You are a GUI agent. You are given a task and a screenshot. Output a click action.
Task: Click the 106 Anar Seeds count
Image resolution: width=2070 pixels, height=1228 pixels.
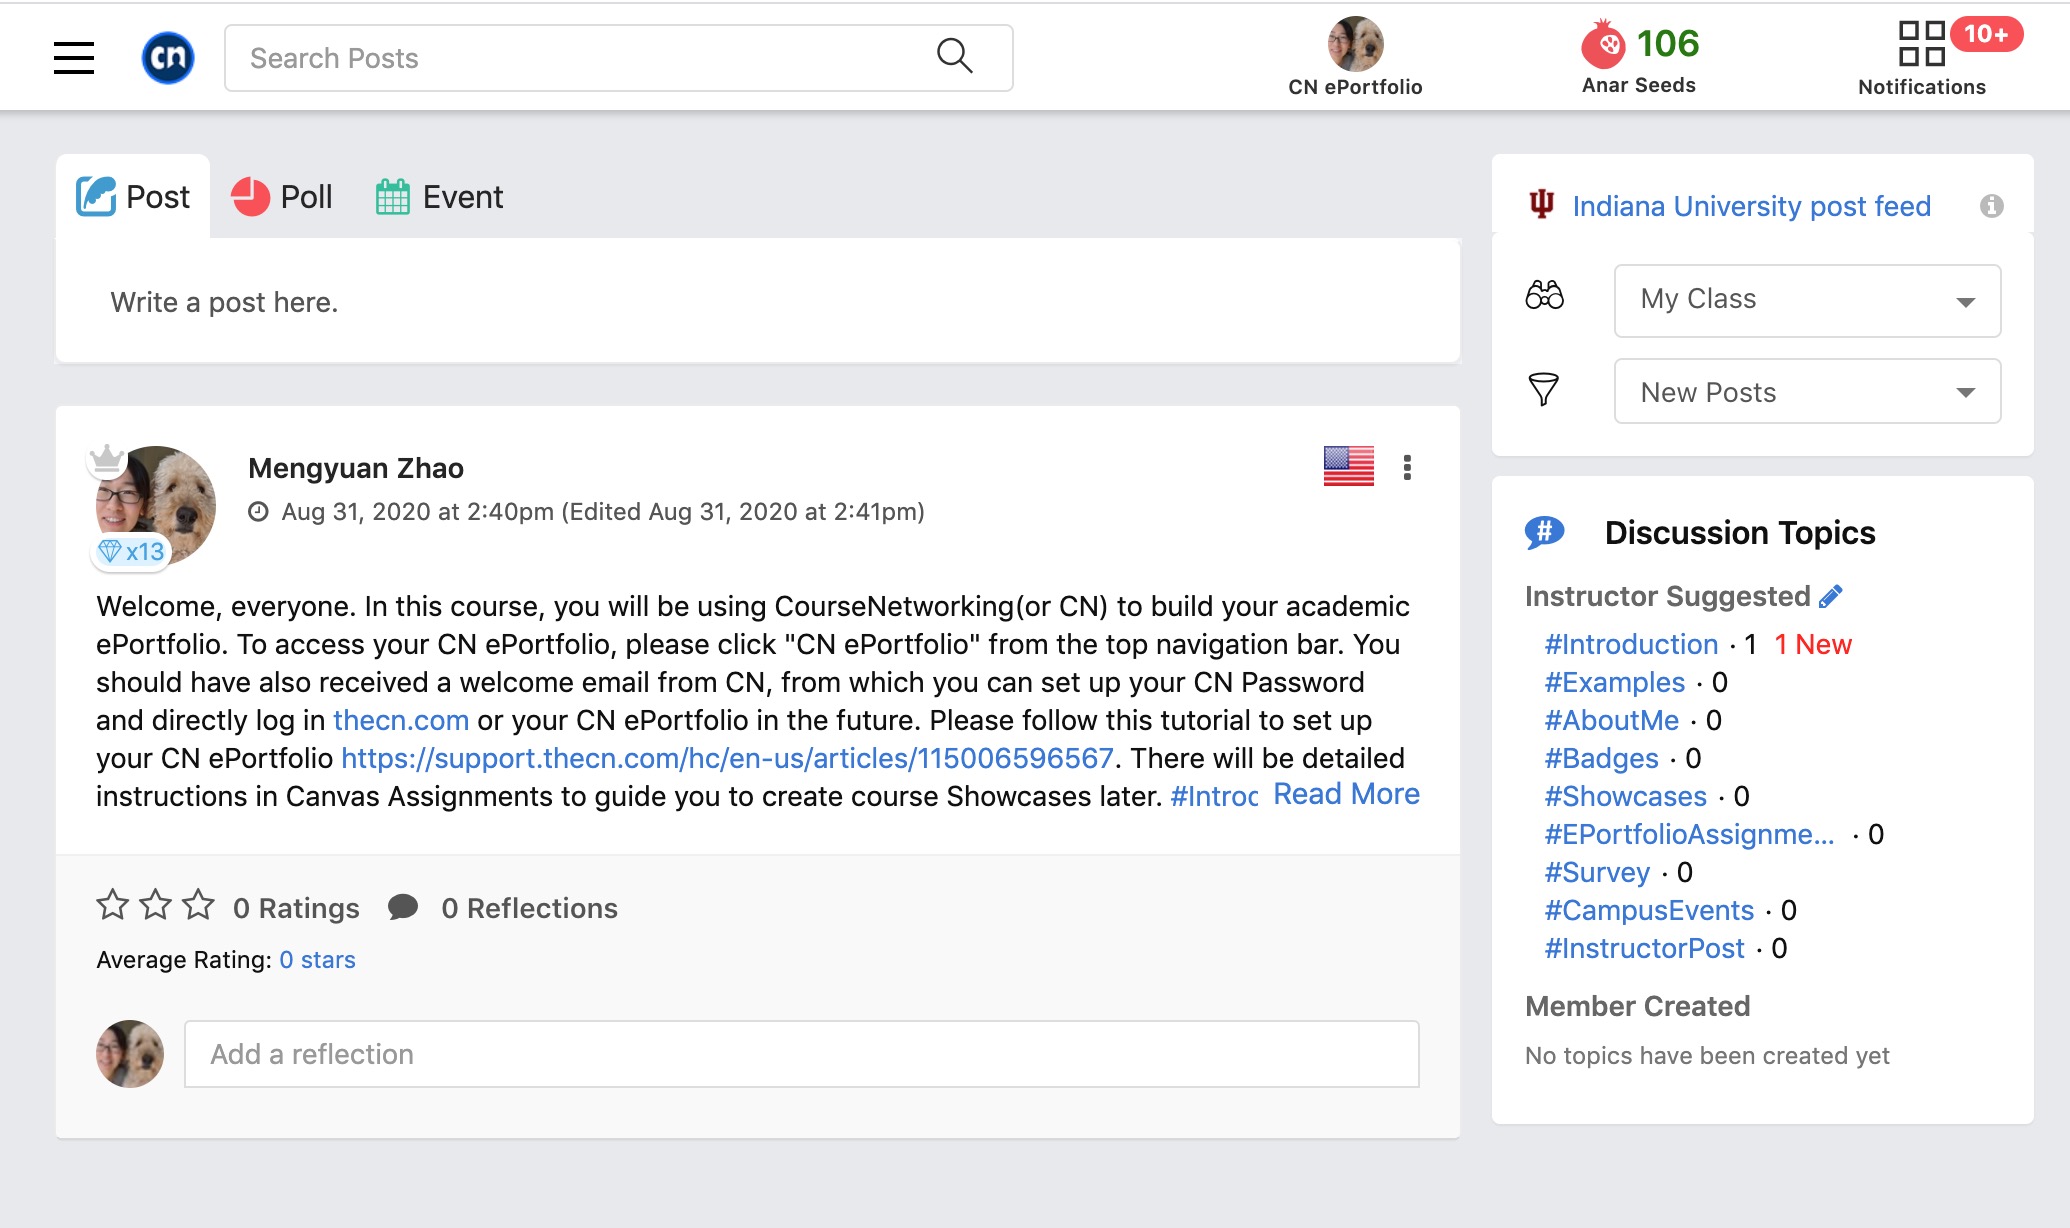click(1667, 43)
